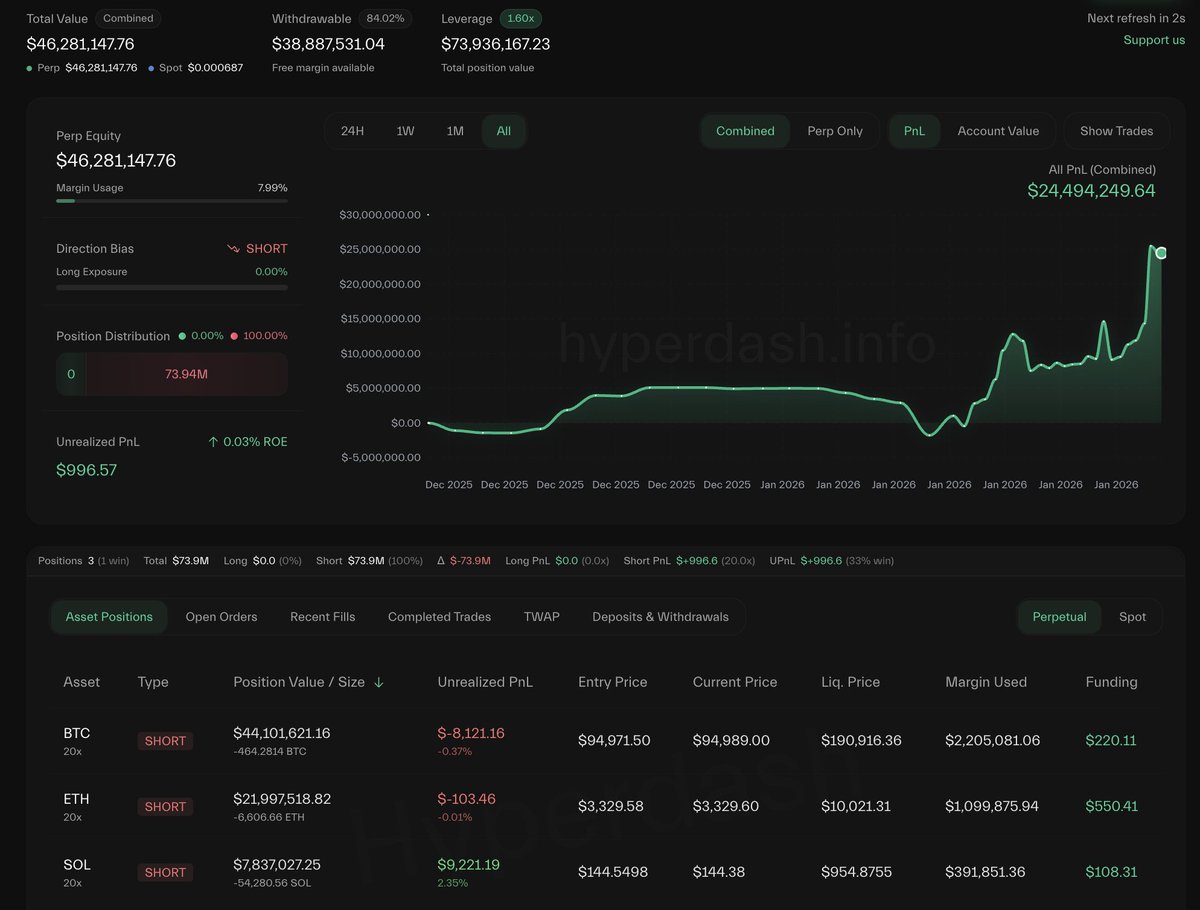Click the green dot next to Perp
The image size is (1200, 910).
pos(30,68)
